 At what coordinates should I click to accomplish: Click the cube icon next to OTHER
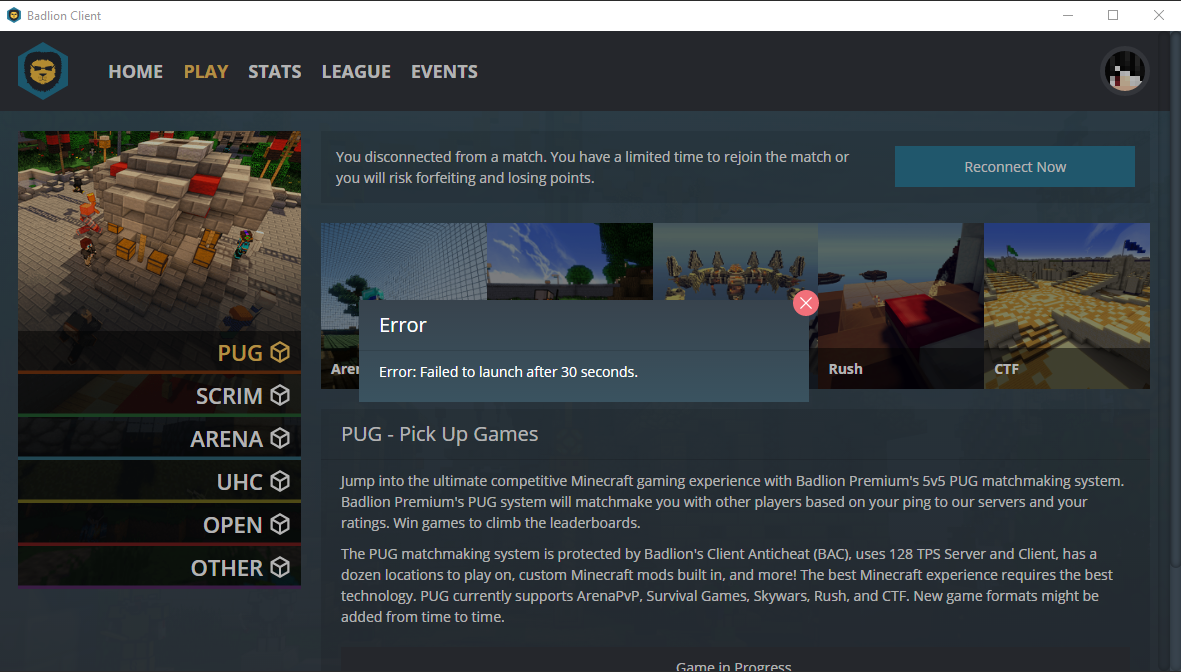[x=280, y=567]
